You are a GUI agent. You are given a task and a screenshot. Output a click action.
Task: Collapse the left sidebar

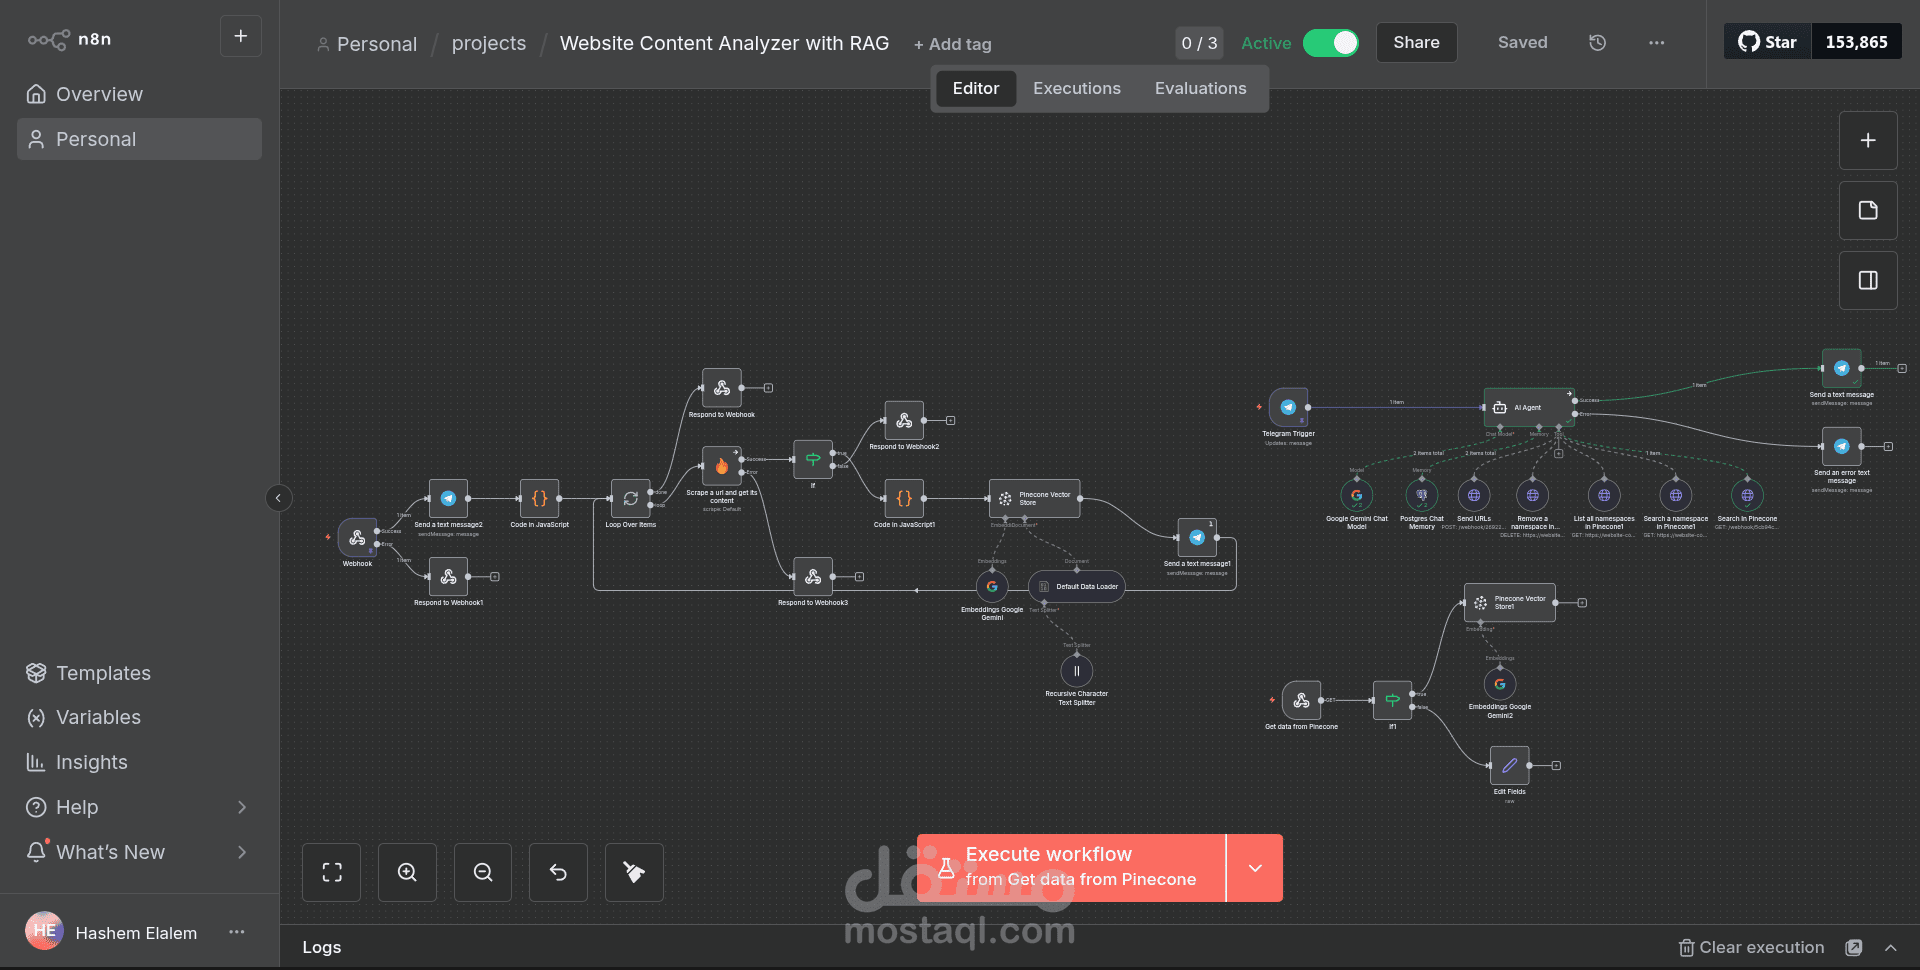point(279,498)
